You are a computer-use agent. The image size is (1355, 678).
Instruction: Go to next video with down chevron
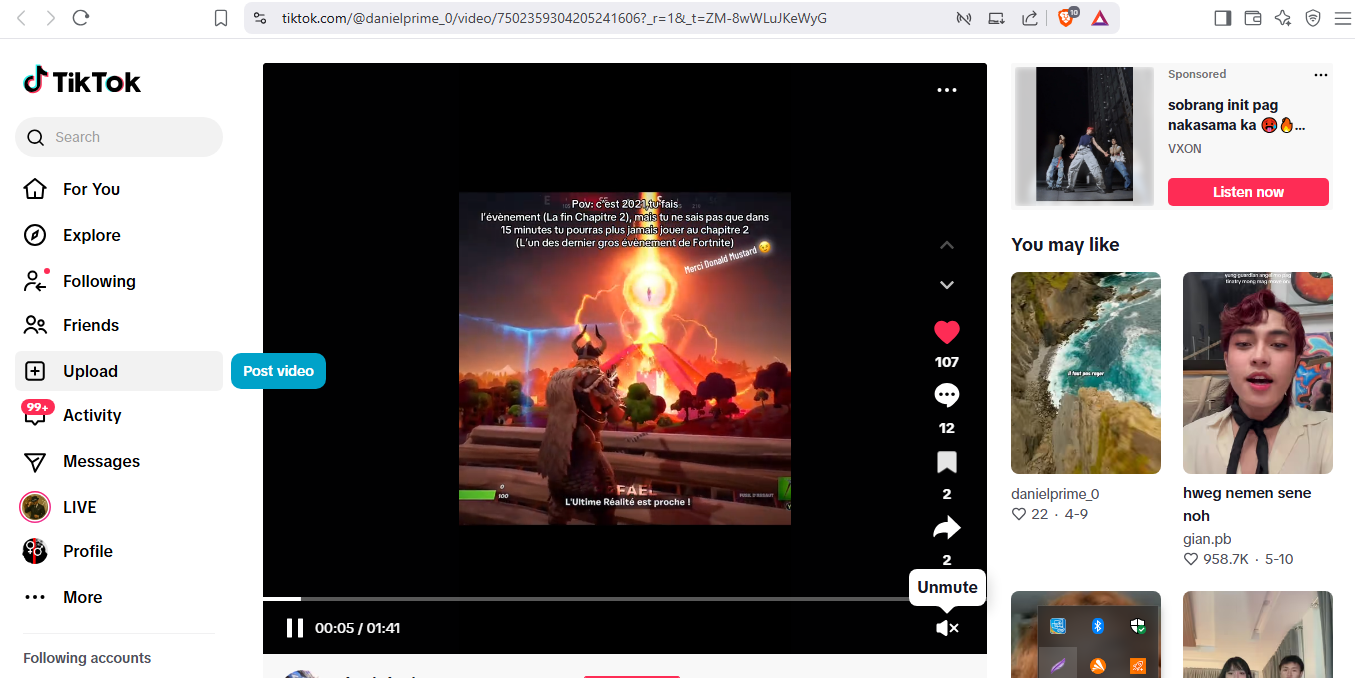point(947,285)
